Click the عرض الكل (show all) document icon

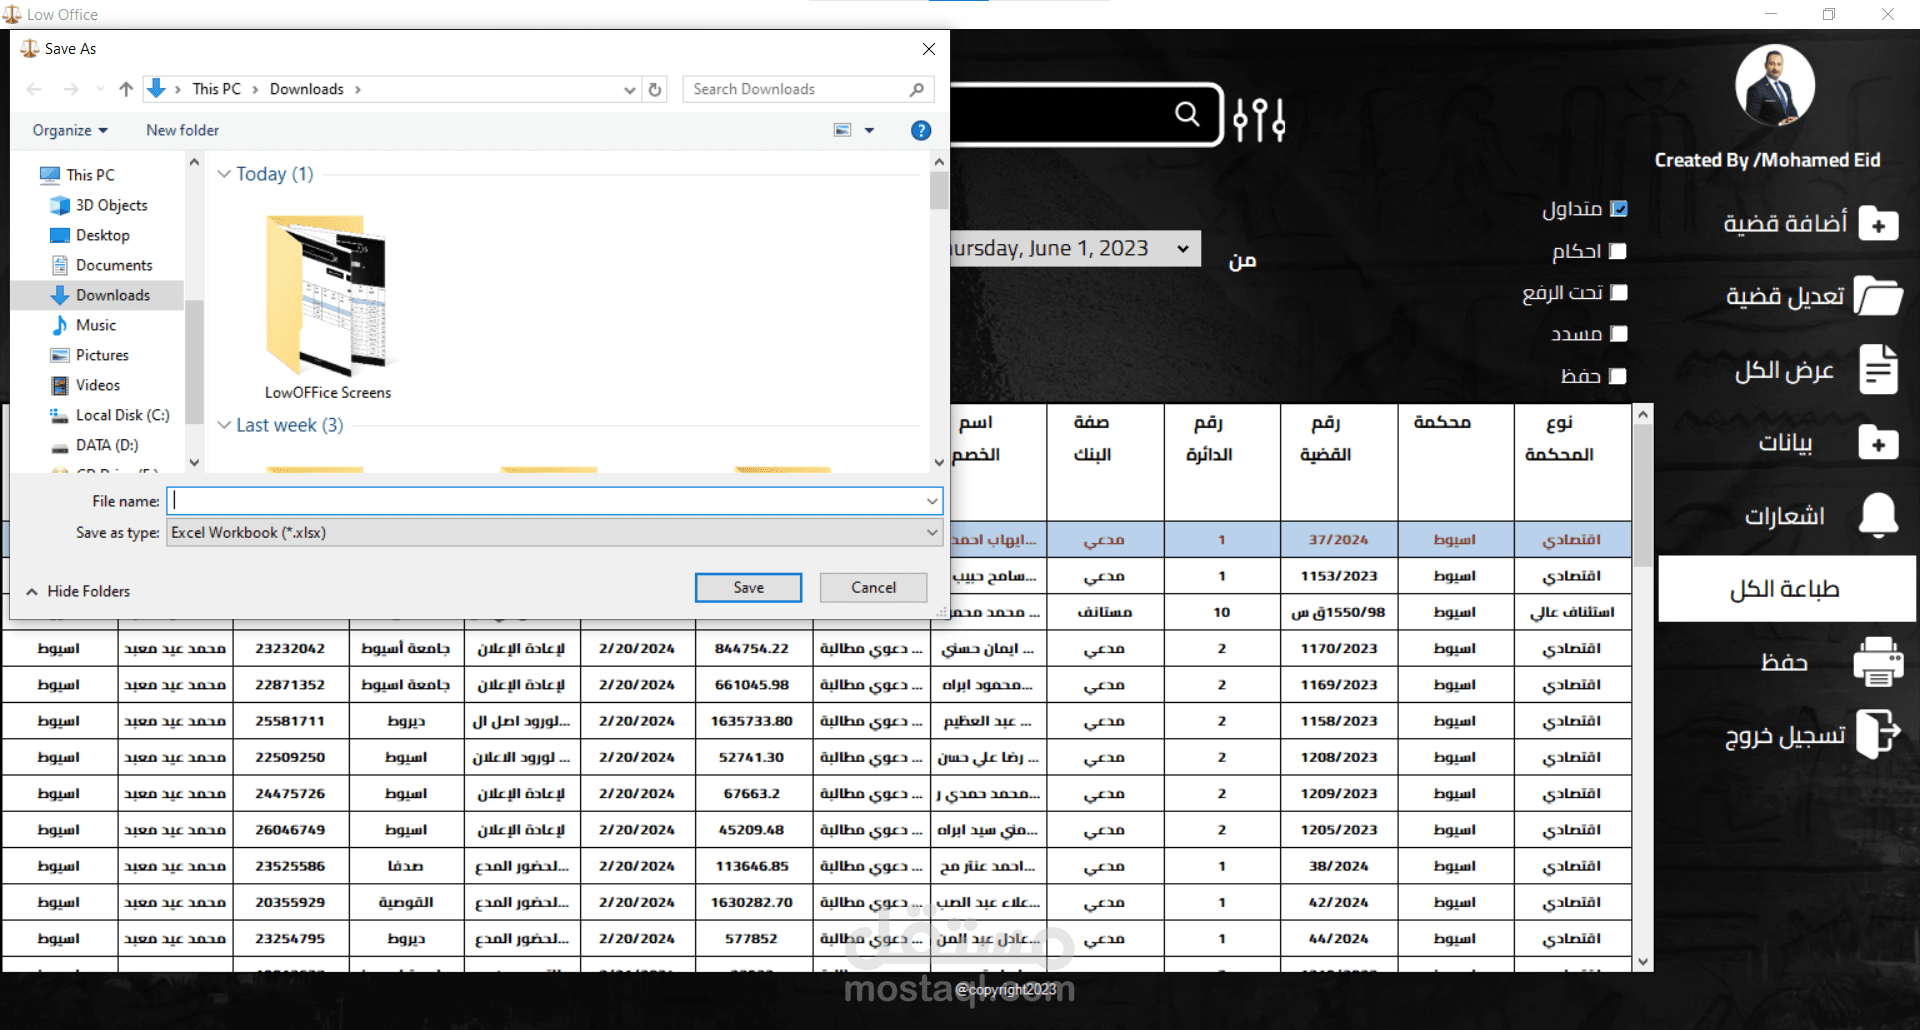pos(1878,369)
